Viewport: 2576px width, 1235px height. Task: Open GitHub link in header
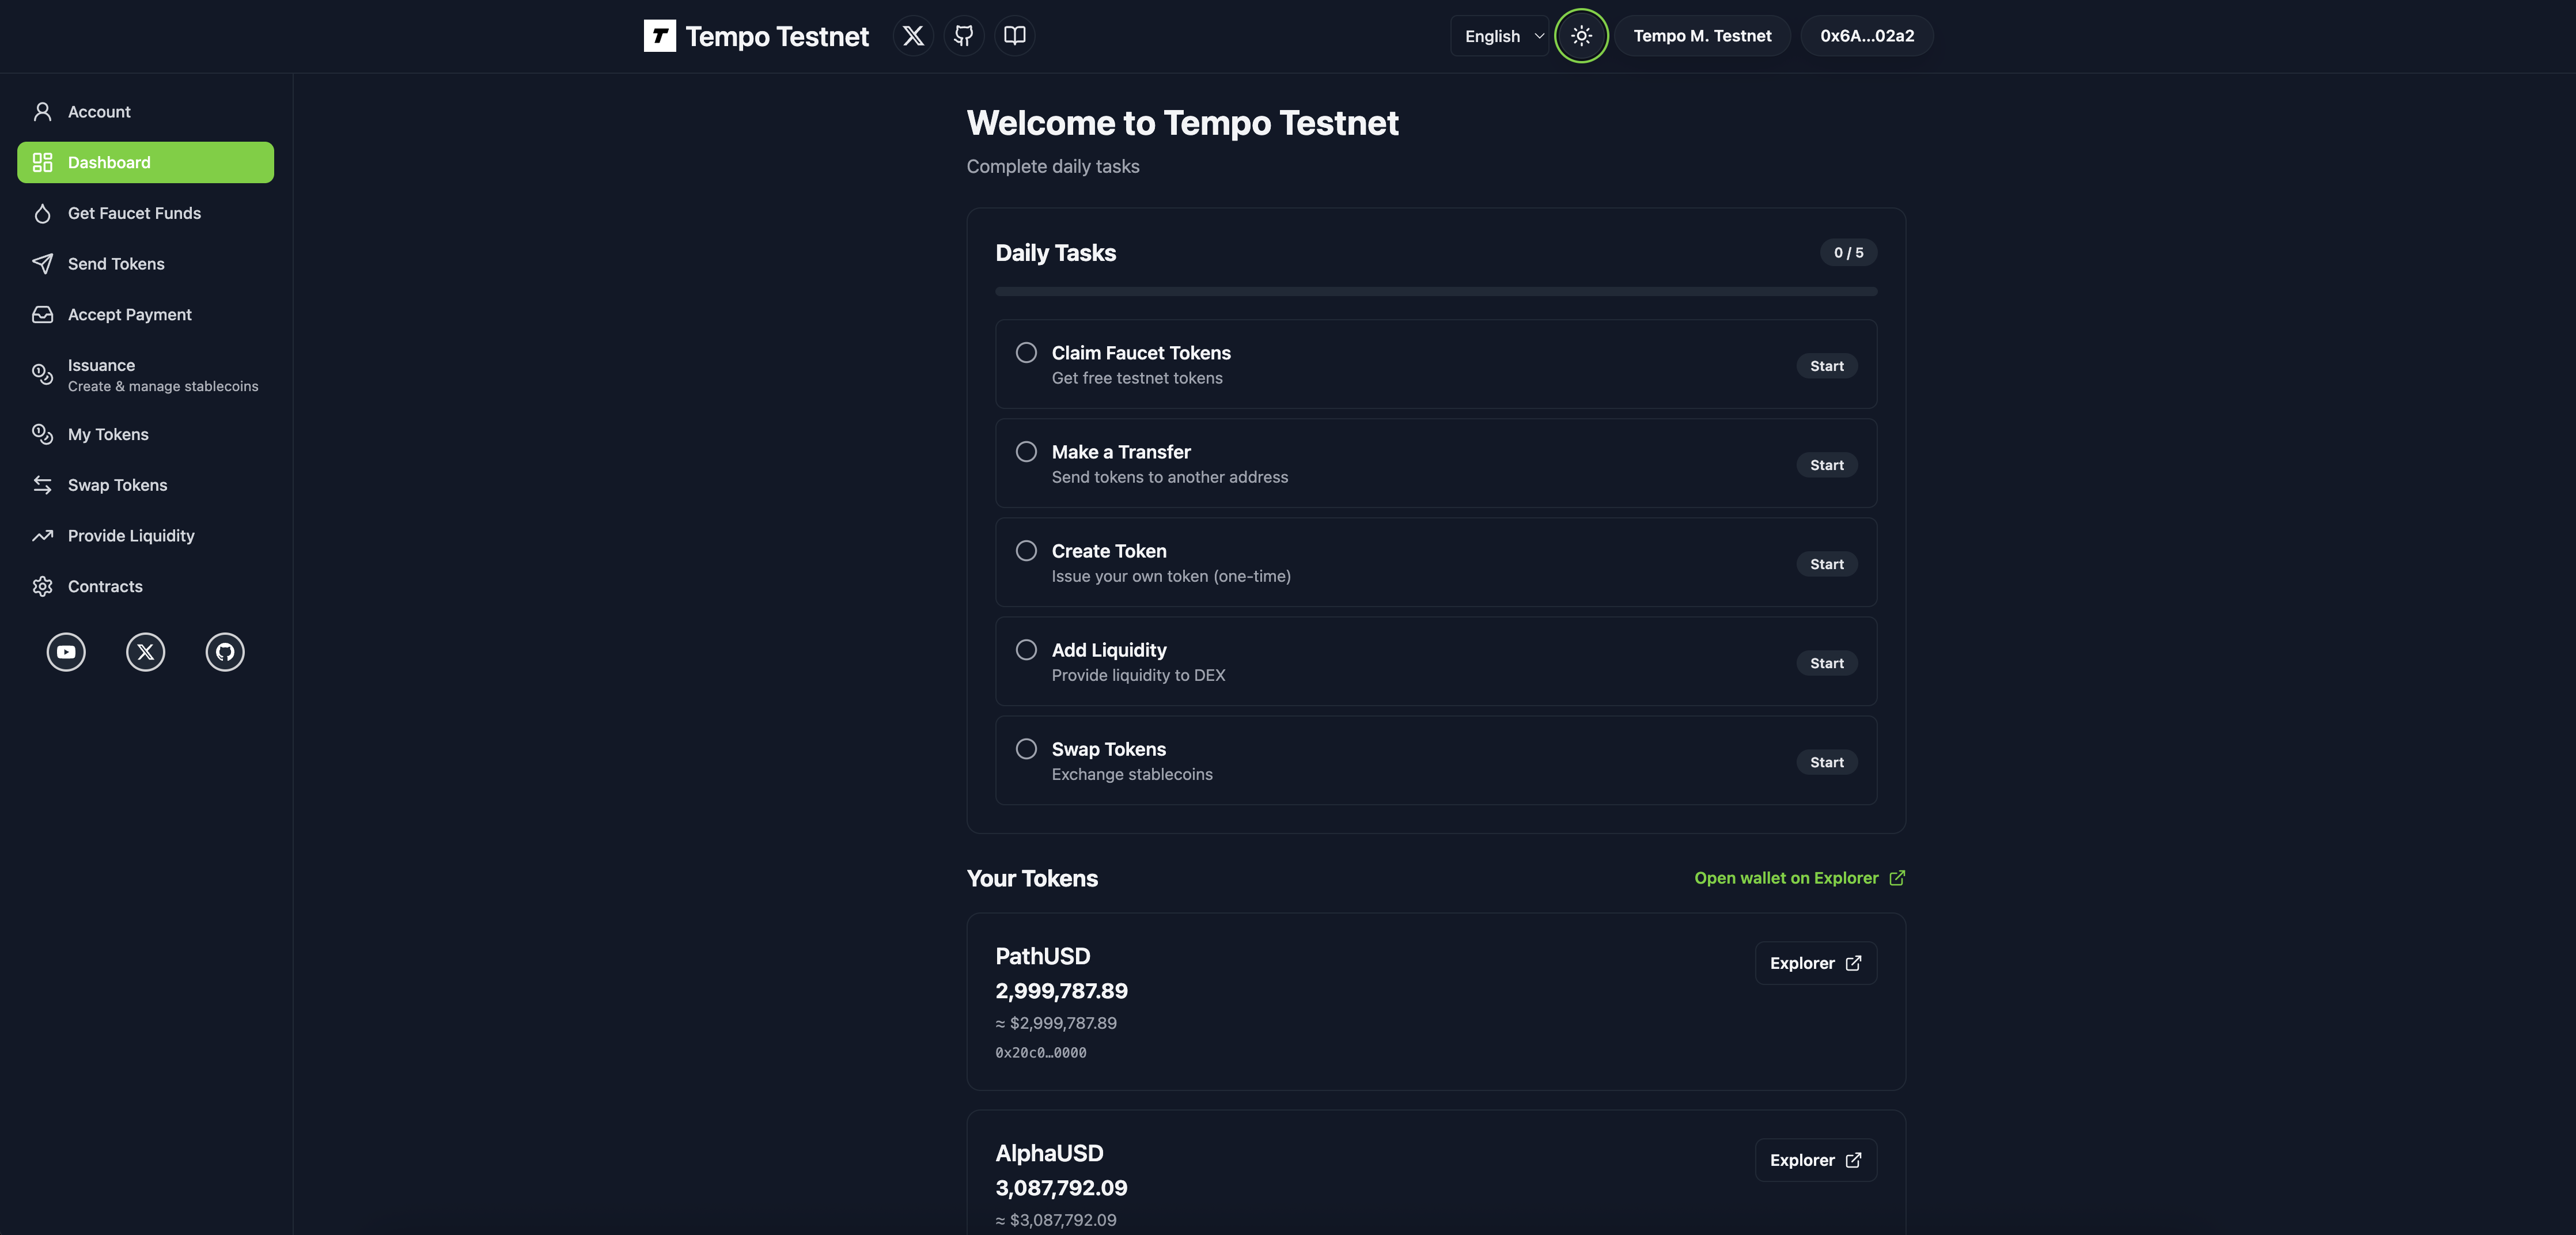(x=964, y=36)
